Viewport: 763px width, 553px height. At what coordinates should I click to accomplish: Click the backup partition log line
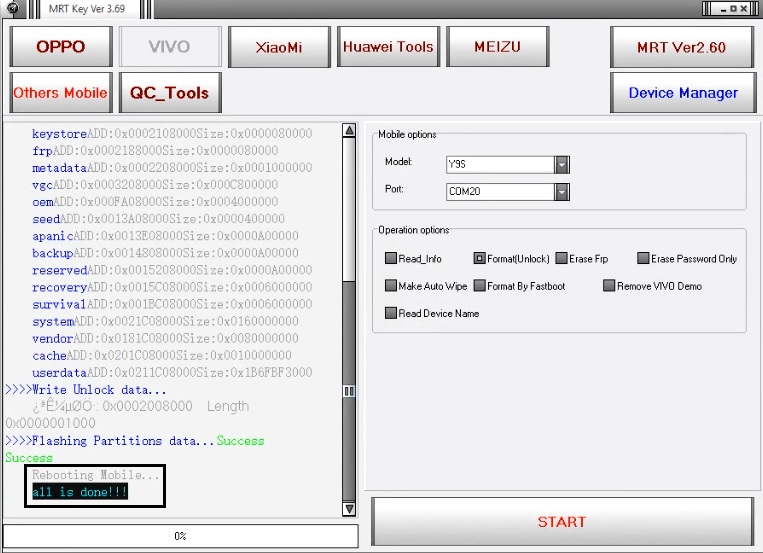coord(165,253)
